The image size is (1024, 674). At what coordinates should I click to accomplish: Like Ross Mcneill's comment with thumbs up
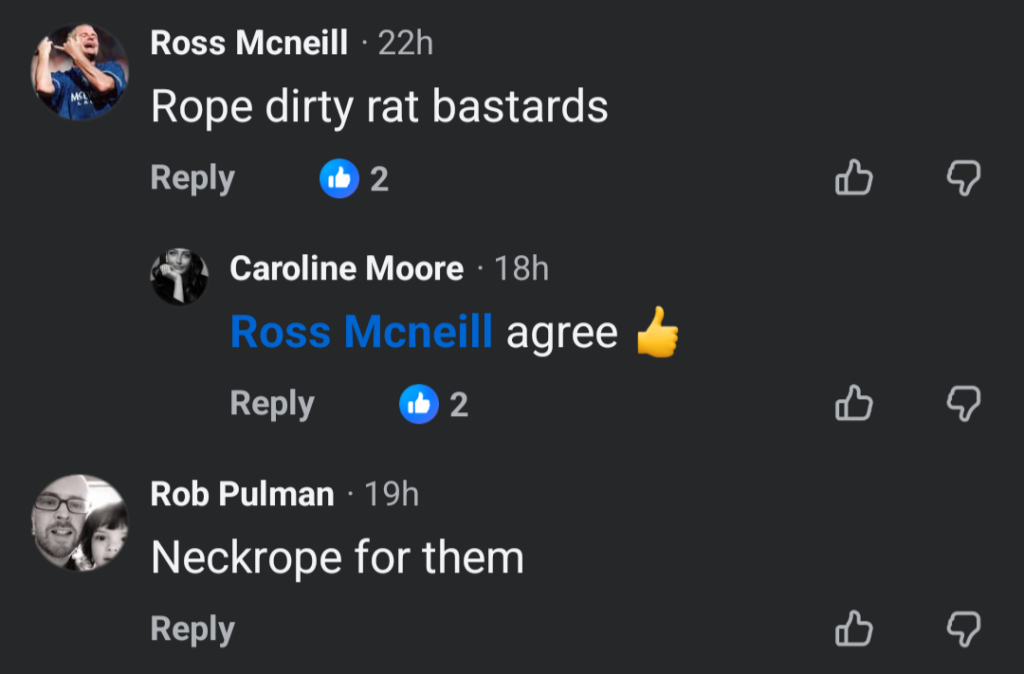coord(853,180)
